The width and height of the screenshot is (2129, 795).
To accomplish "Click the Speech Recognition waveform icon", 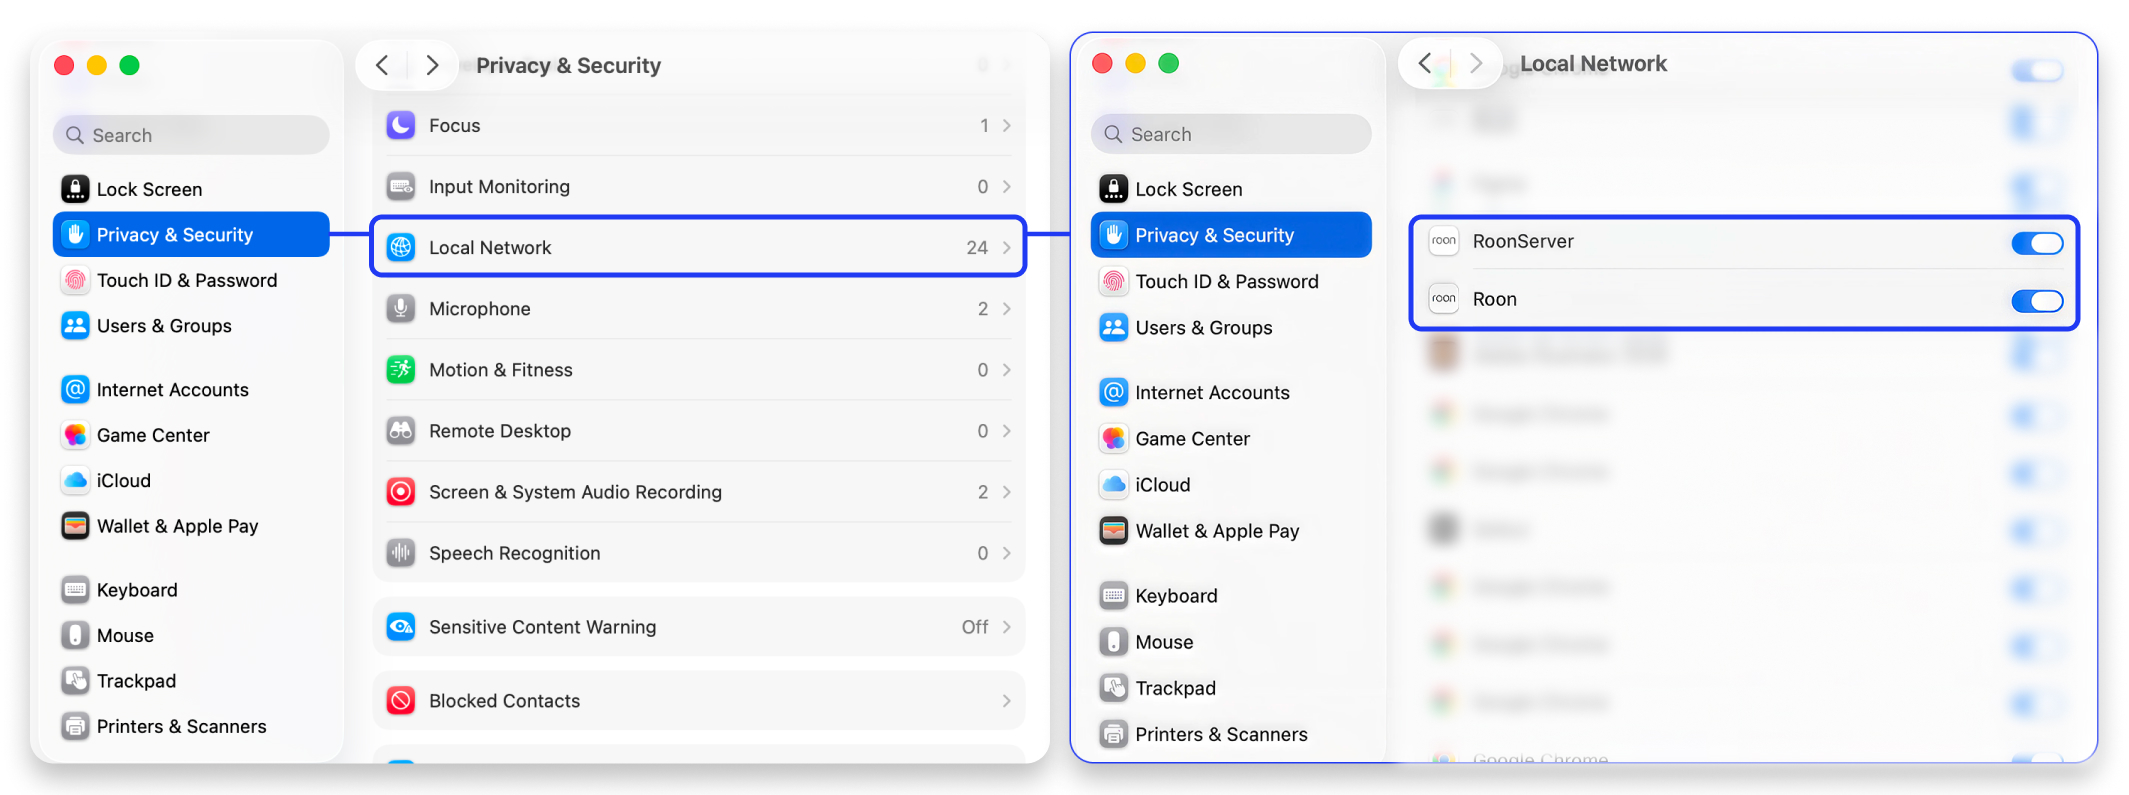I will coord(401,552).
